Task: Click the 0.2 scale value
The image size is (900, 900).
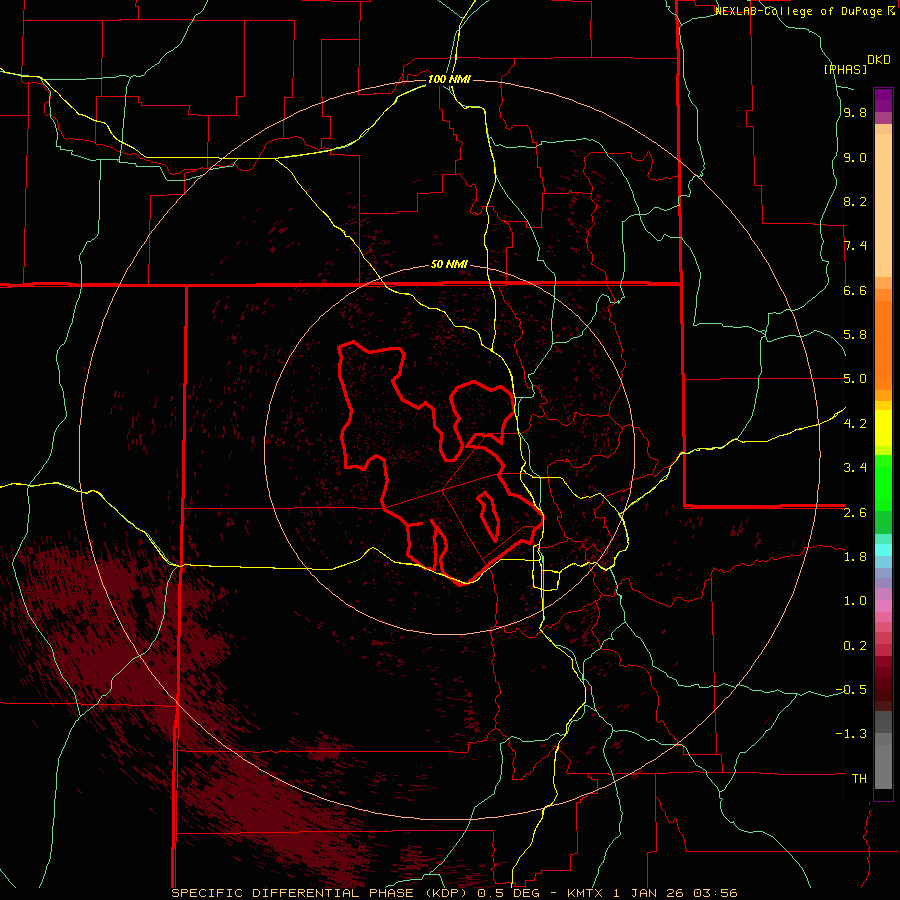Action: coord(855,646)
